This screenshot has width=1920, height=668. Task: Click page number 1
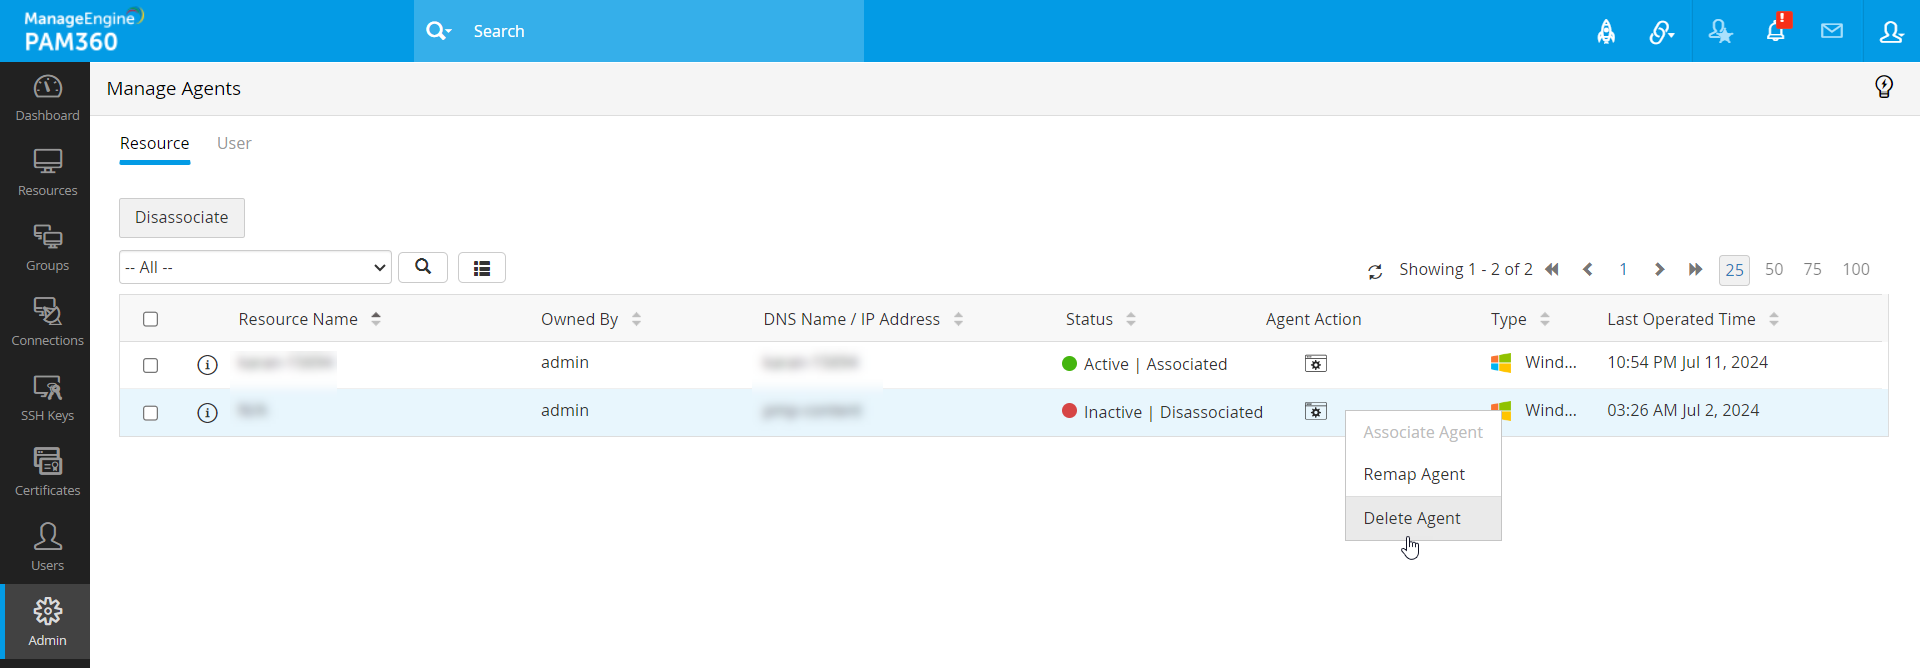[x=1623, y=269]
